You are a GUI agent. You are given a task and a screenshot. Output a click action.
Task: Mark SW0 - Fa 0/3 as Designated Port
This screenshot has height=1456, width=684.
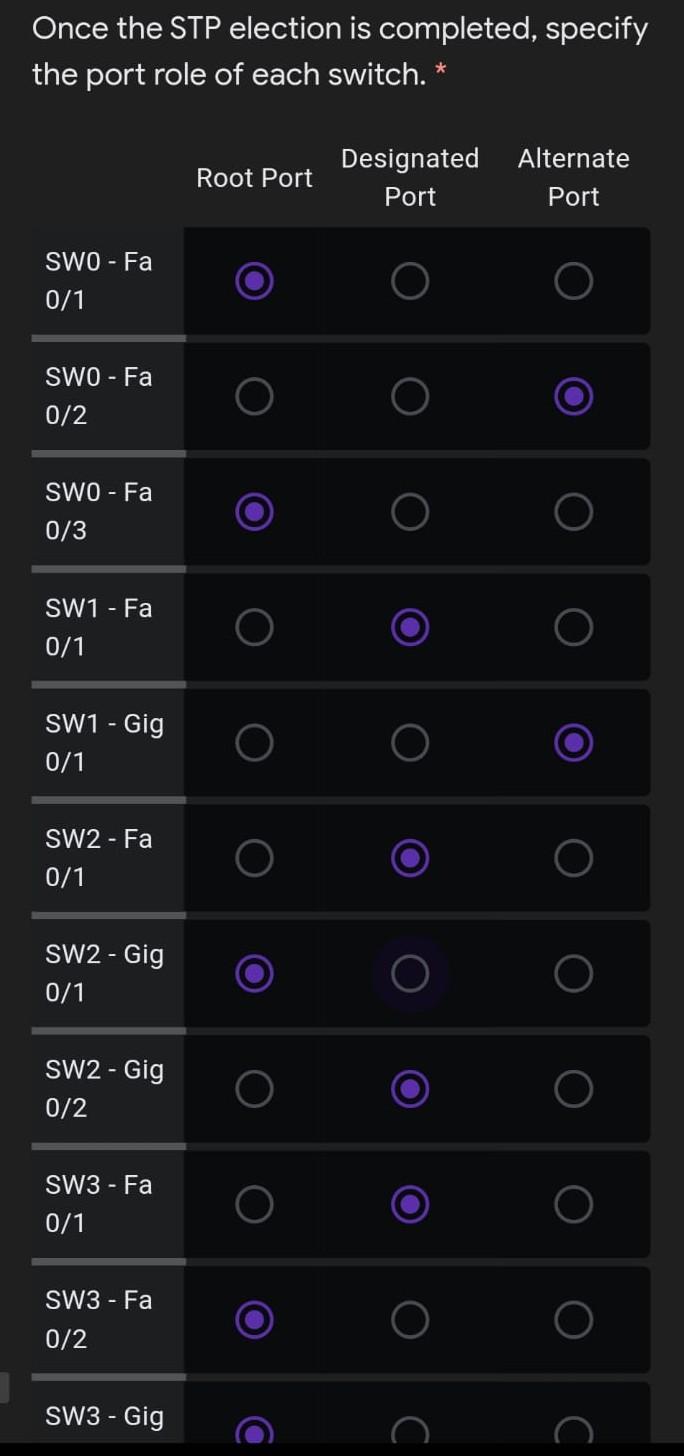[410, 513]
